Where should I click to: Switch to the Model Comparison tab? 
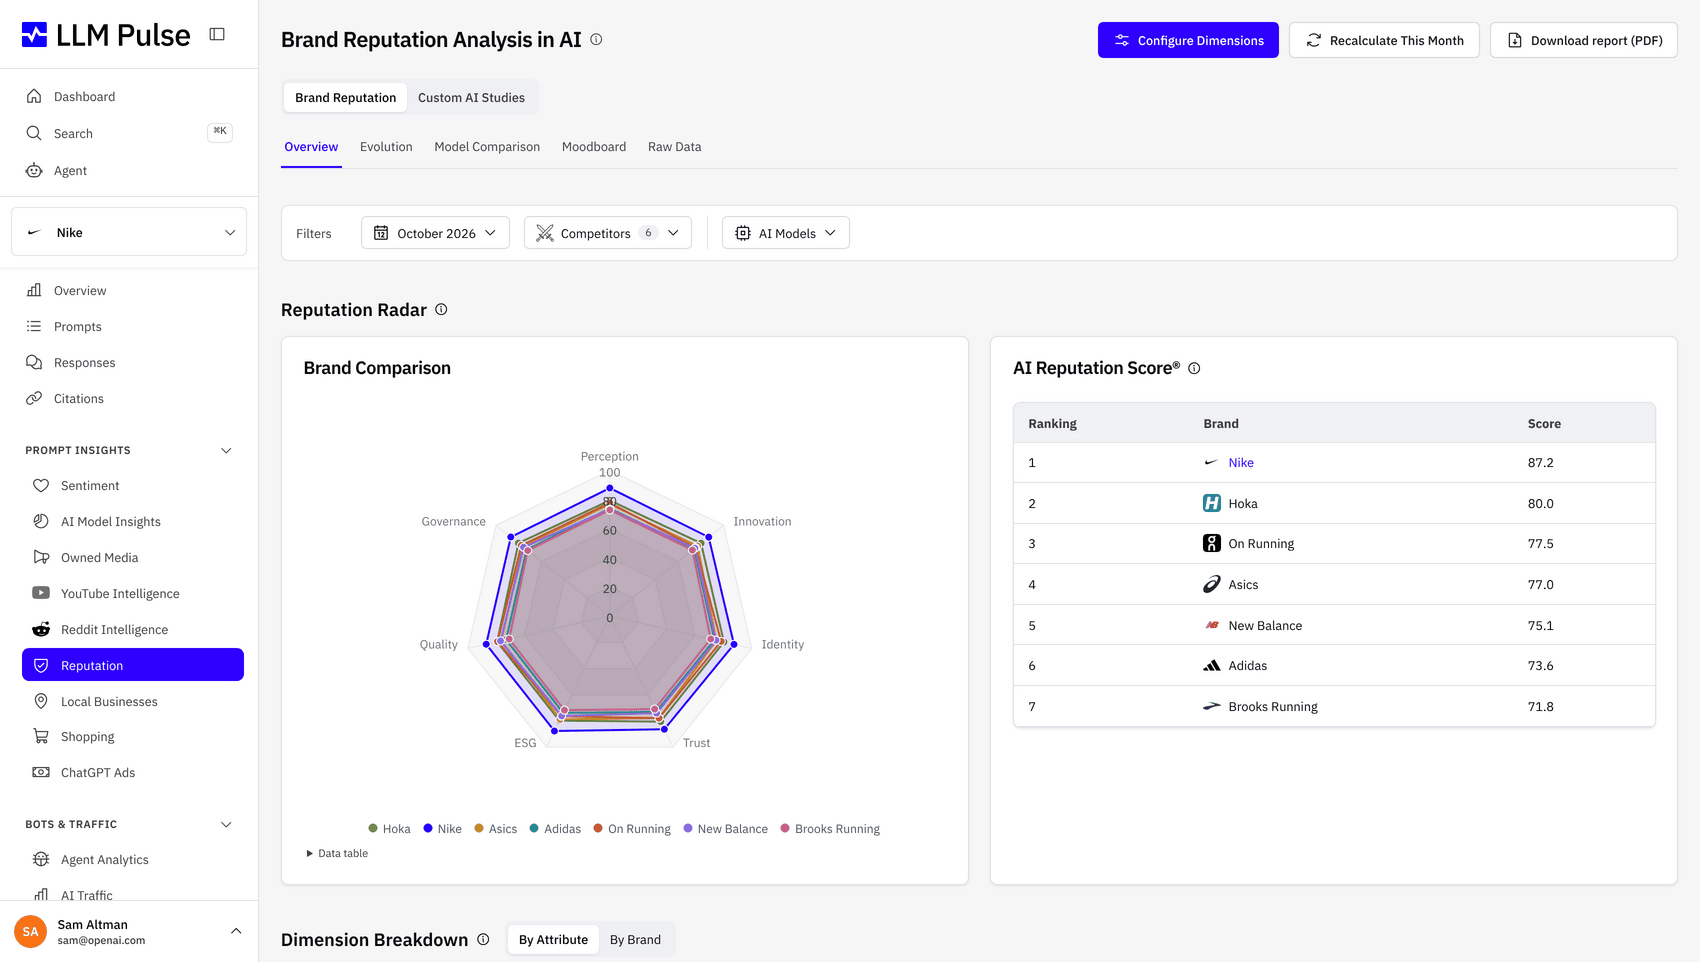coord(487,147)
